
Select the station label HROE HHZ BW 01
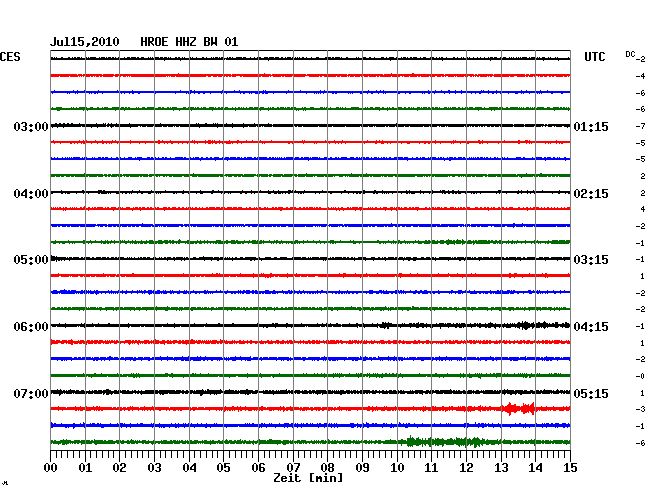(189, 42)
